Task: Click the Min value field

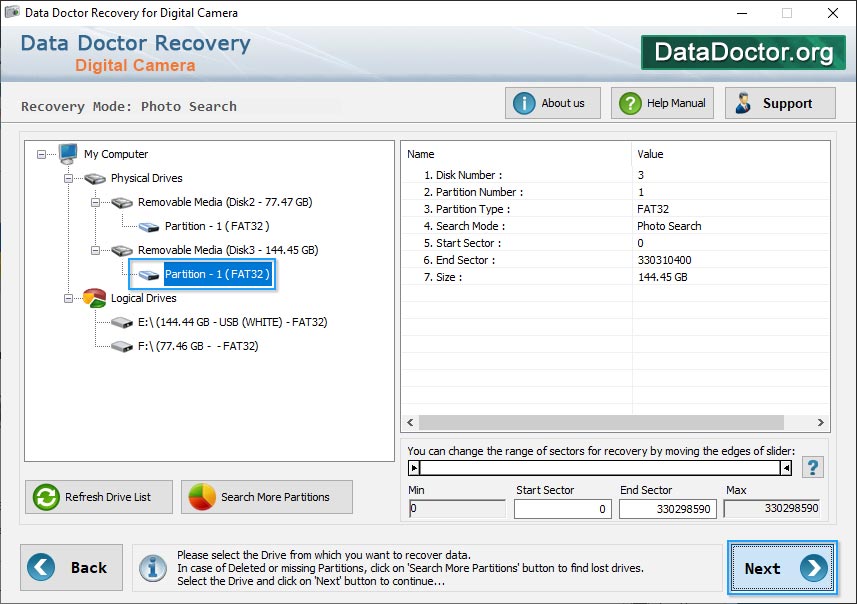Action: point(457,508)
